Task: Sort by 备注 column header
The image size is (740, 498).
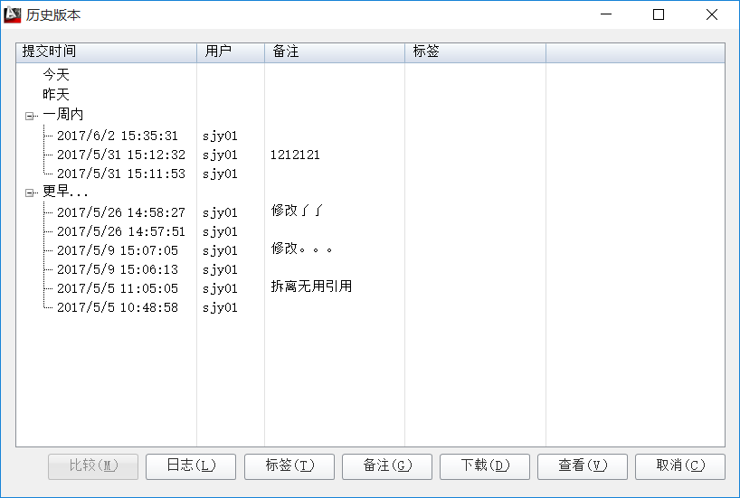Action: click(334, 52)
